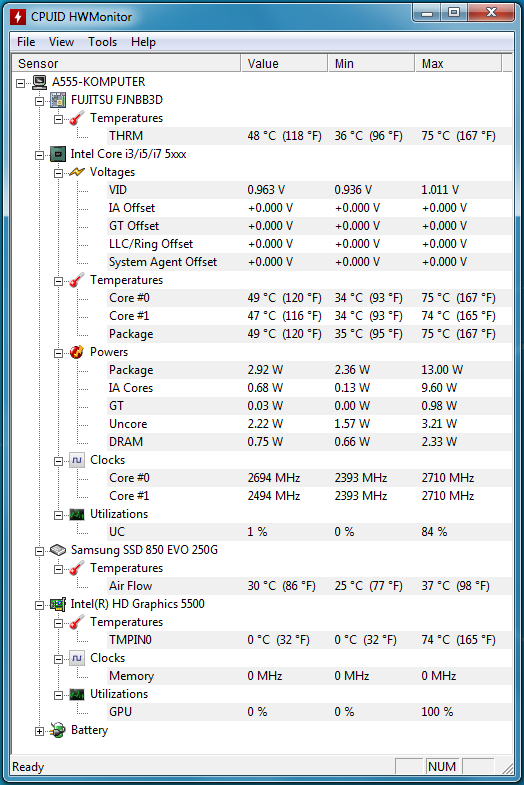Click the CPU Clocks waveform icon
Image resolution: width=524 pixels, height=785 pixels.
[x=77, y=460]
